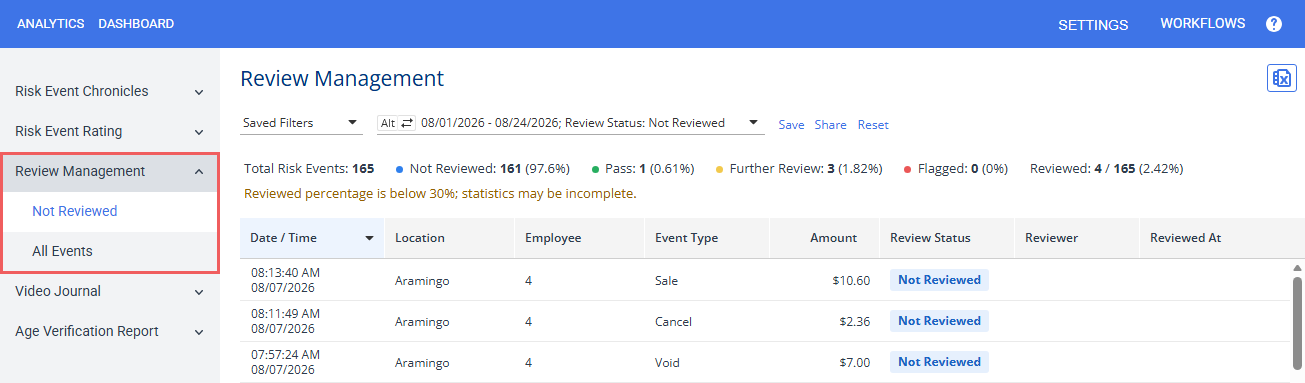
Task: Open the Saved Filters dropdown
Action: (301, 123)
